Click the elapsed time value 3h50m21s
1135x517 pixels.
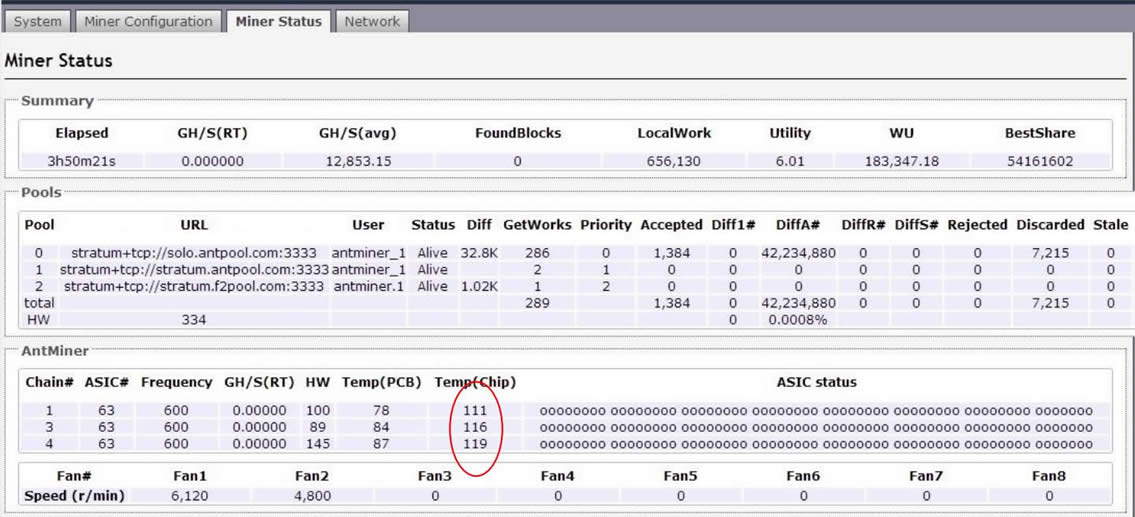82,161
